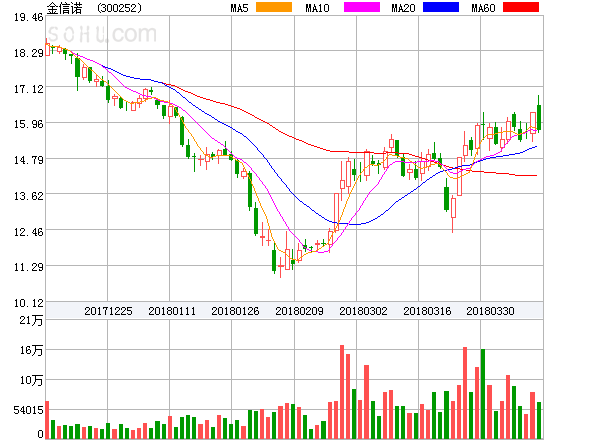Click the stock name 金信诺
The height and width of the screenshot is (440, 600).
pyautogui.click(x=64, y=8)
